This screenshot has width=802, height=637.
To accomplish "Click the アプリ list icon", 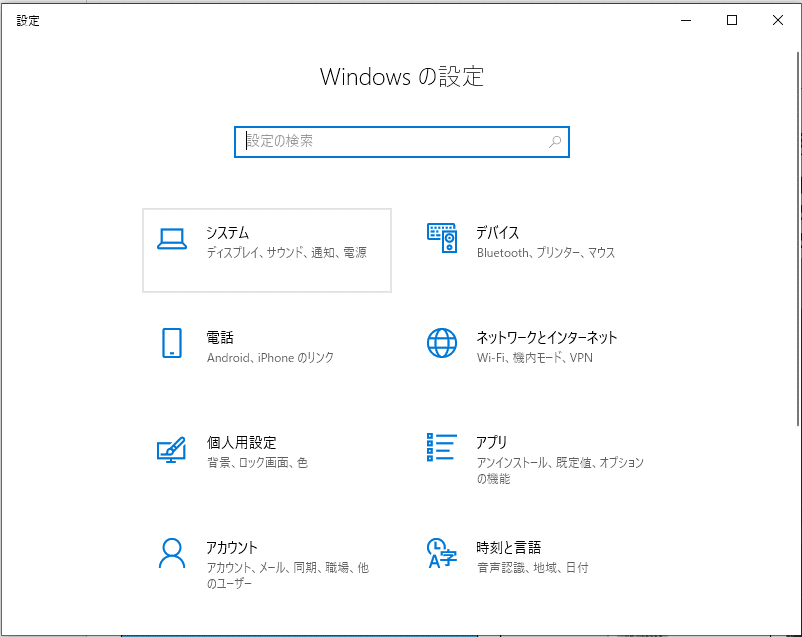I will 442,447.
